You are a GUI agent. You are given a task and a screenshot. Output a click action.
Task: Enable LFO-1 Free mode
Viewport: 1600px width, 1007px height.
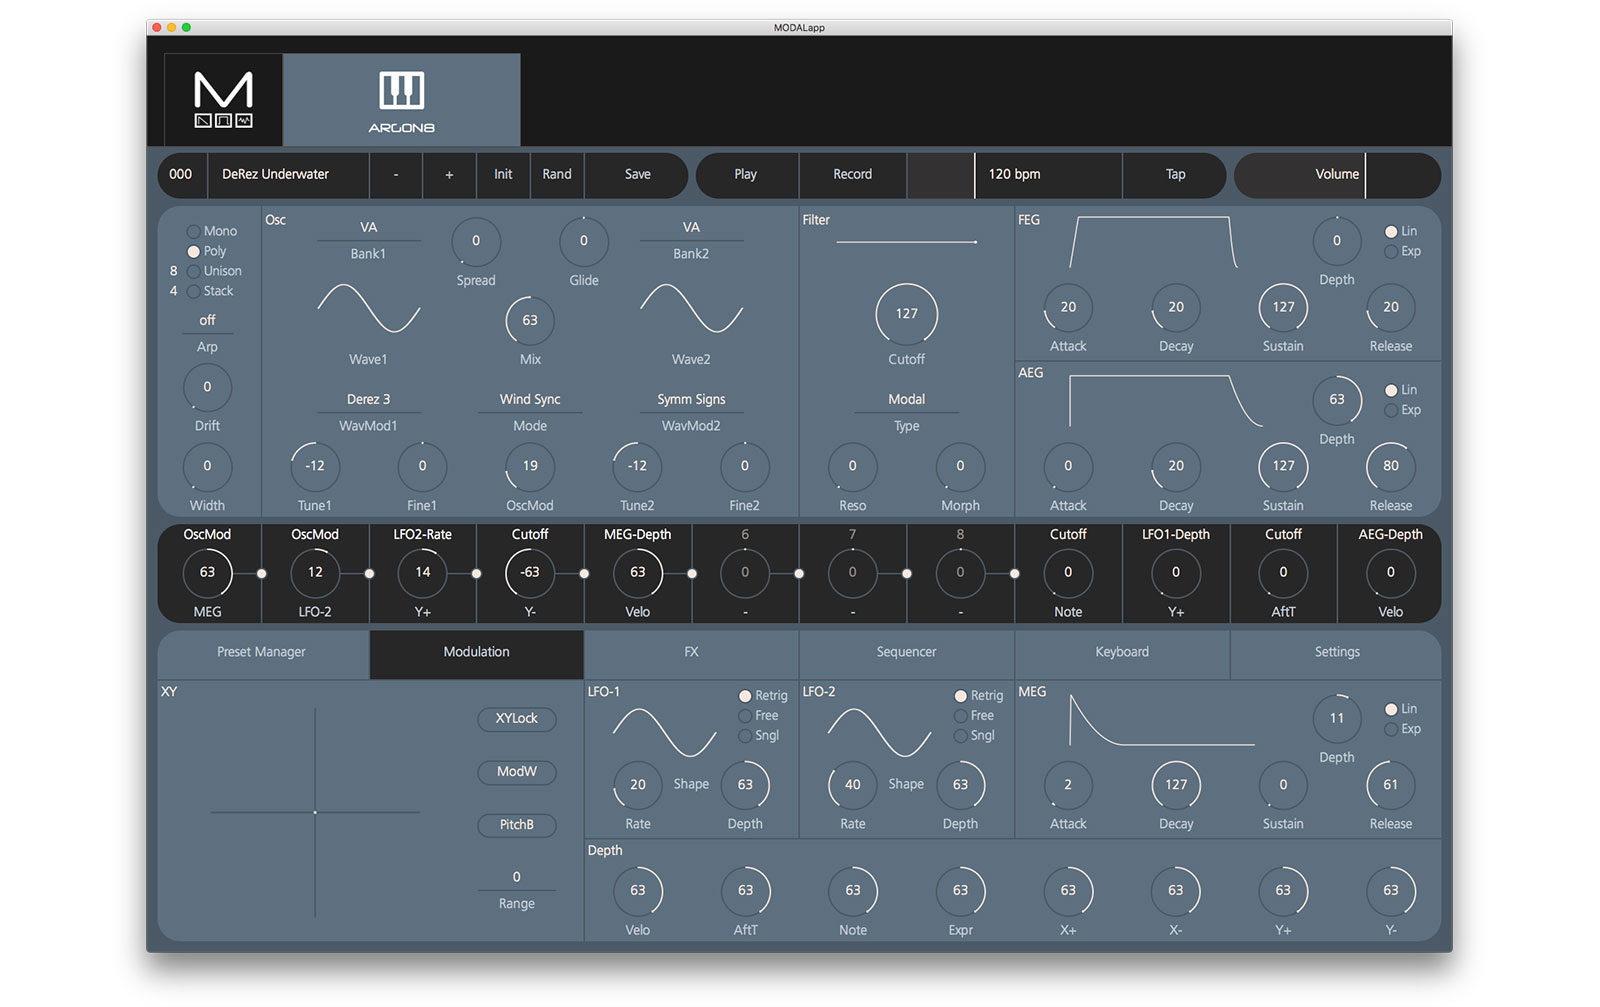759,715
